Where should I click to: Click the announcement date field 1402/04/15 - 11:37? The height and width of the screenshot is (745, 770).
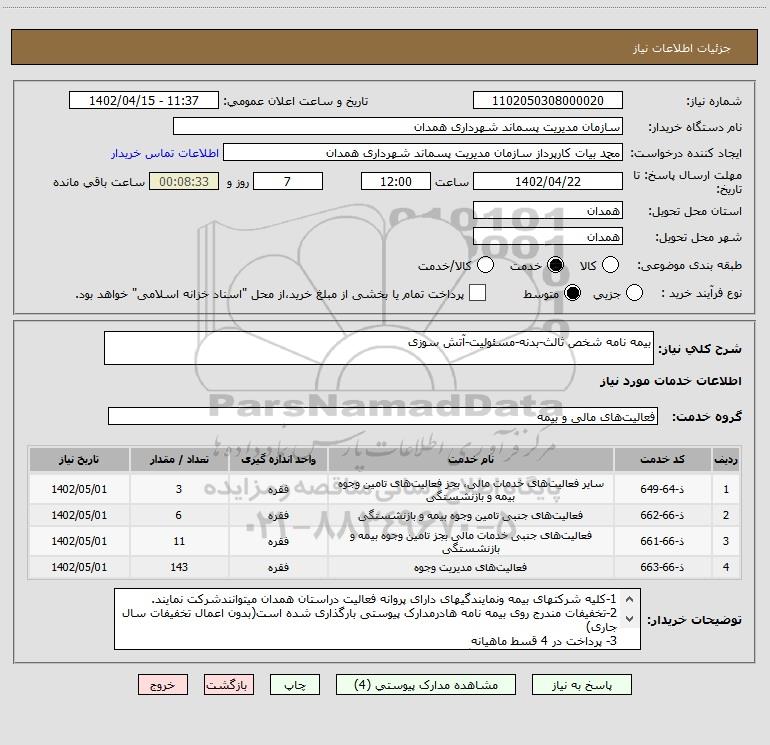click(x=144, y=101)
